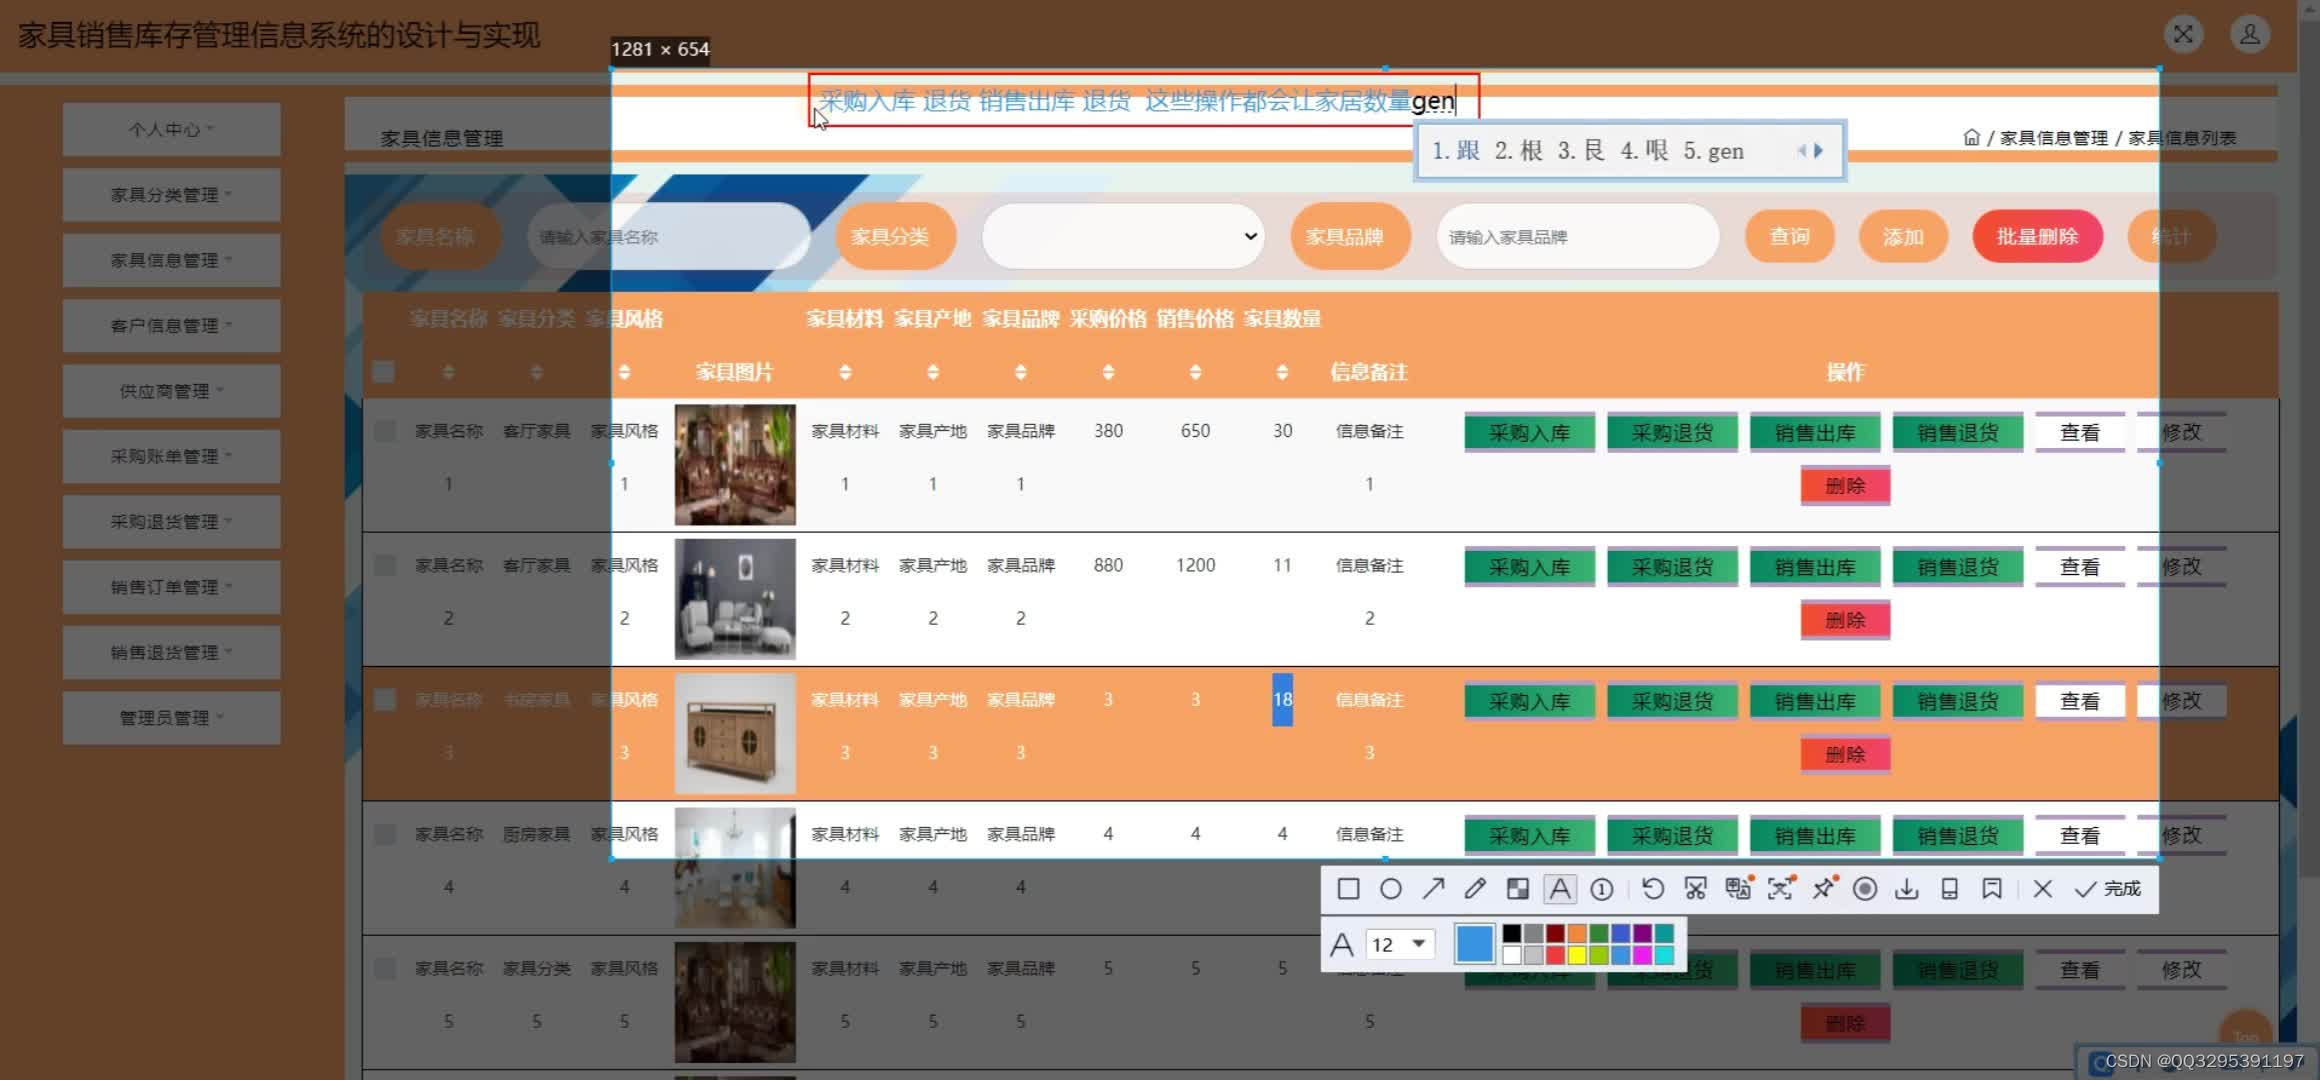Click 删除 in row 3
Viewport: 2320px width, 1080px height.
(1845, 755)
